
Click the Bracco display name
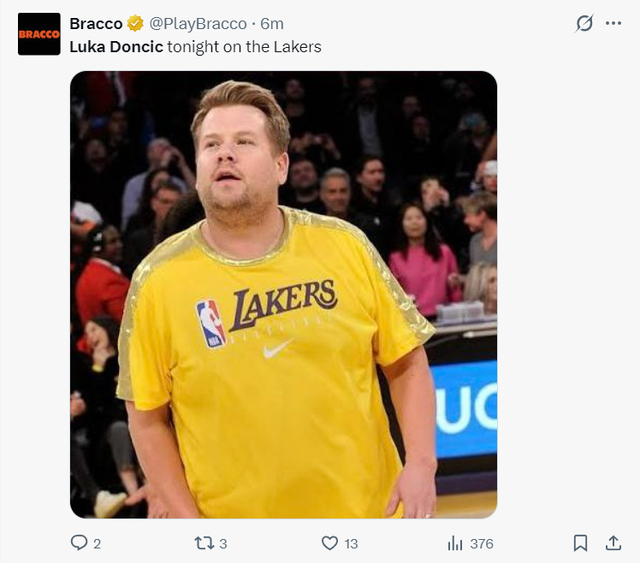coord(96,23)
